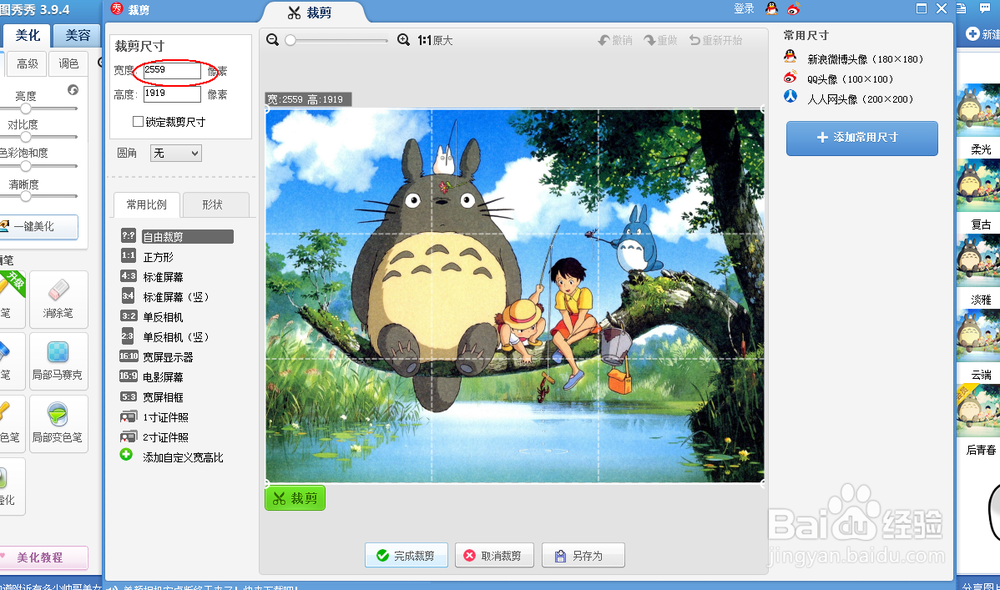Select the 局部变色笔 recolor tool
Viewport: 1000px width, 590px height.
[x=58, y=424]
